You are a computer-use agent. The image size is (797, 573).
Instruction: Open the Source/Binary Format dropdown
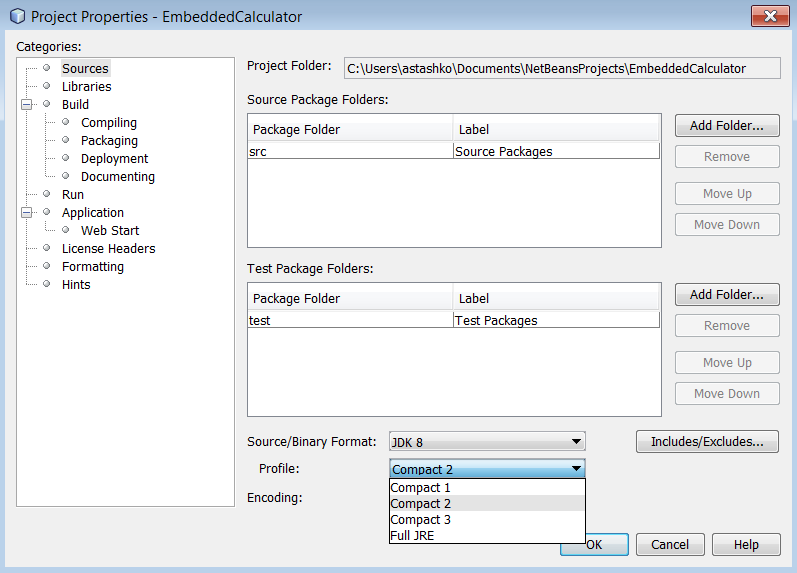pos(487,441)
